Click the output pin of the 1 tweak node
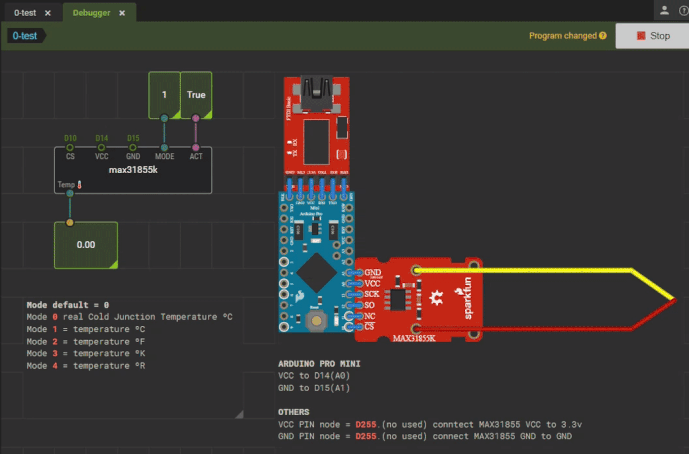The height and width of the screenshot is (454, 689). pyautogui.click(x=164, y=118)
